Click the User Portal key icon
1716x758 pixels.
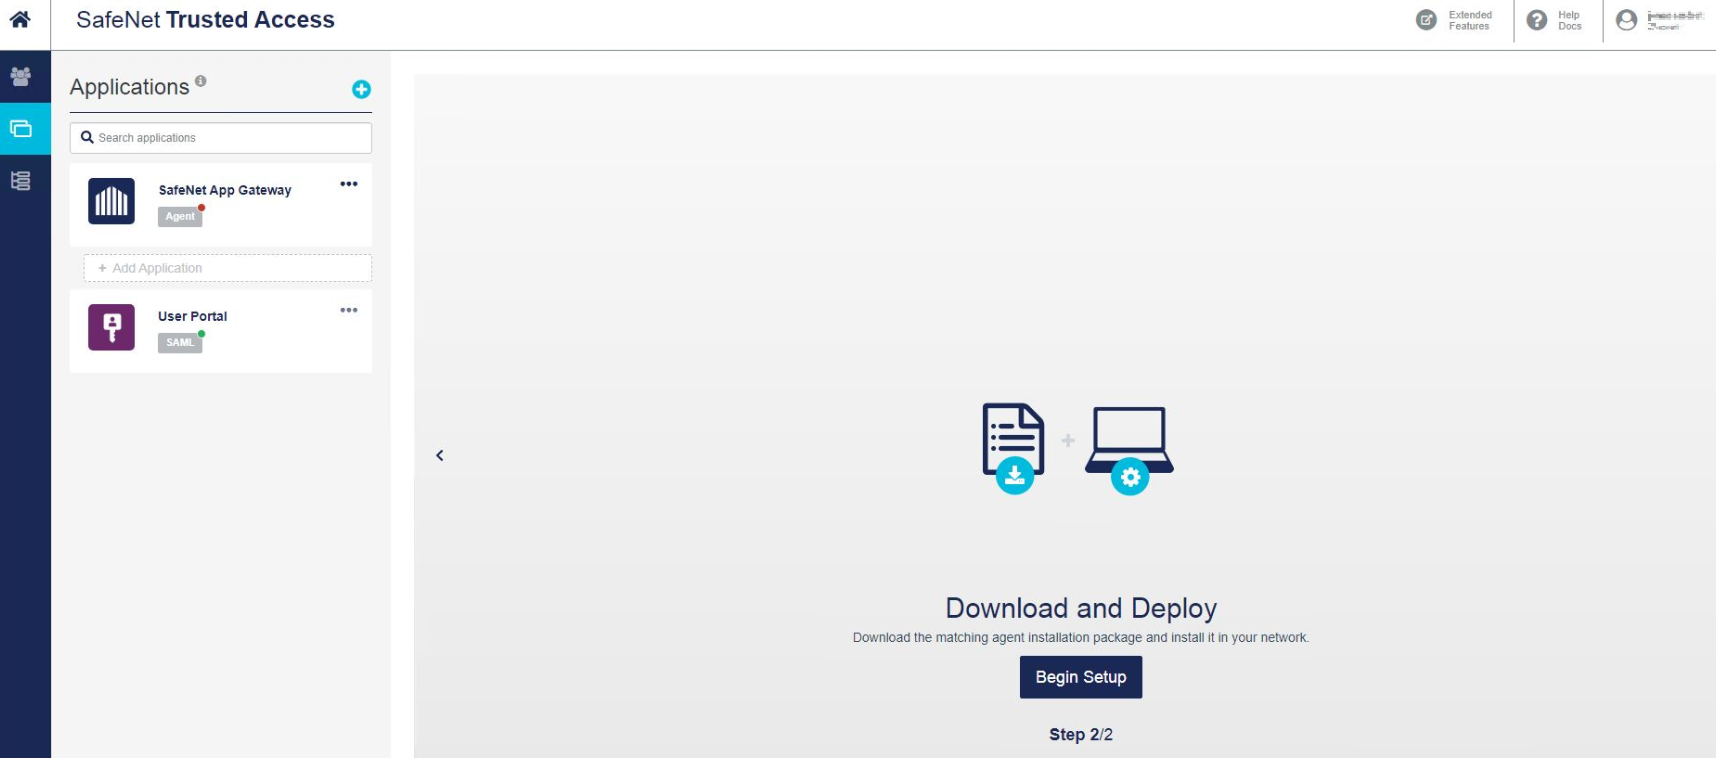pyautogui.click(x=111, y=327)
